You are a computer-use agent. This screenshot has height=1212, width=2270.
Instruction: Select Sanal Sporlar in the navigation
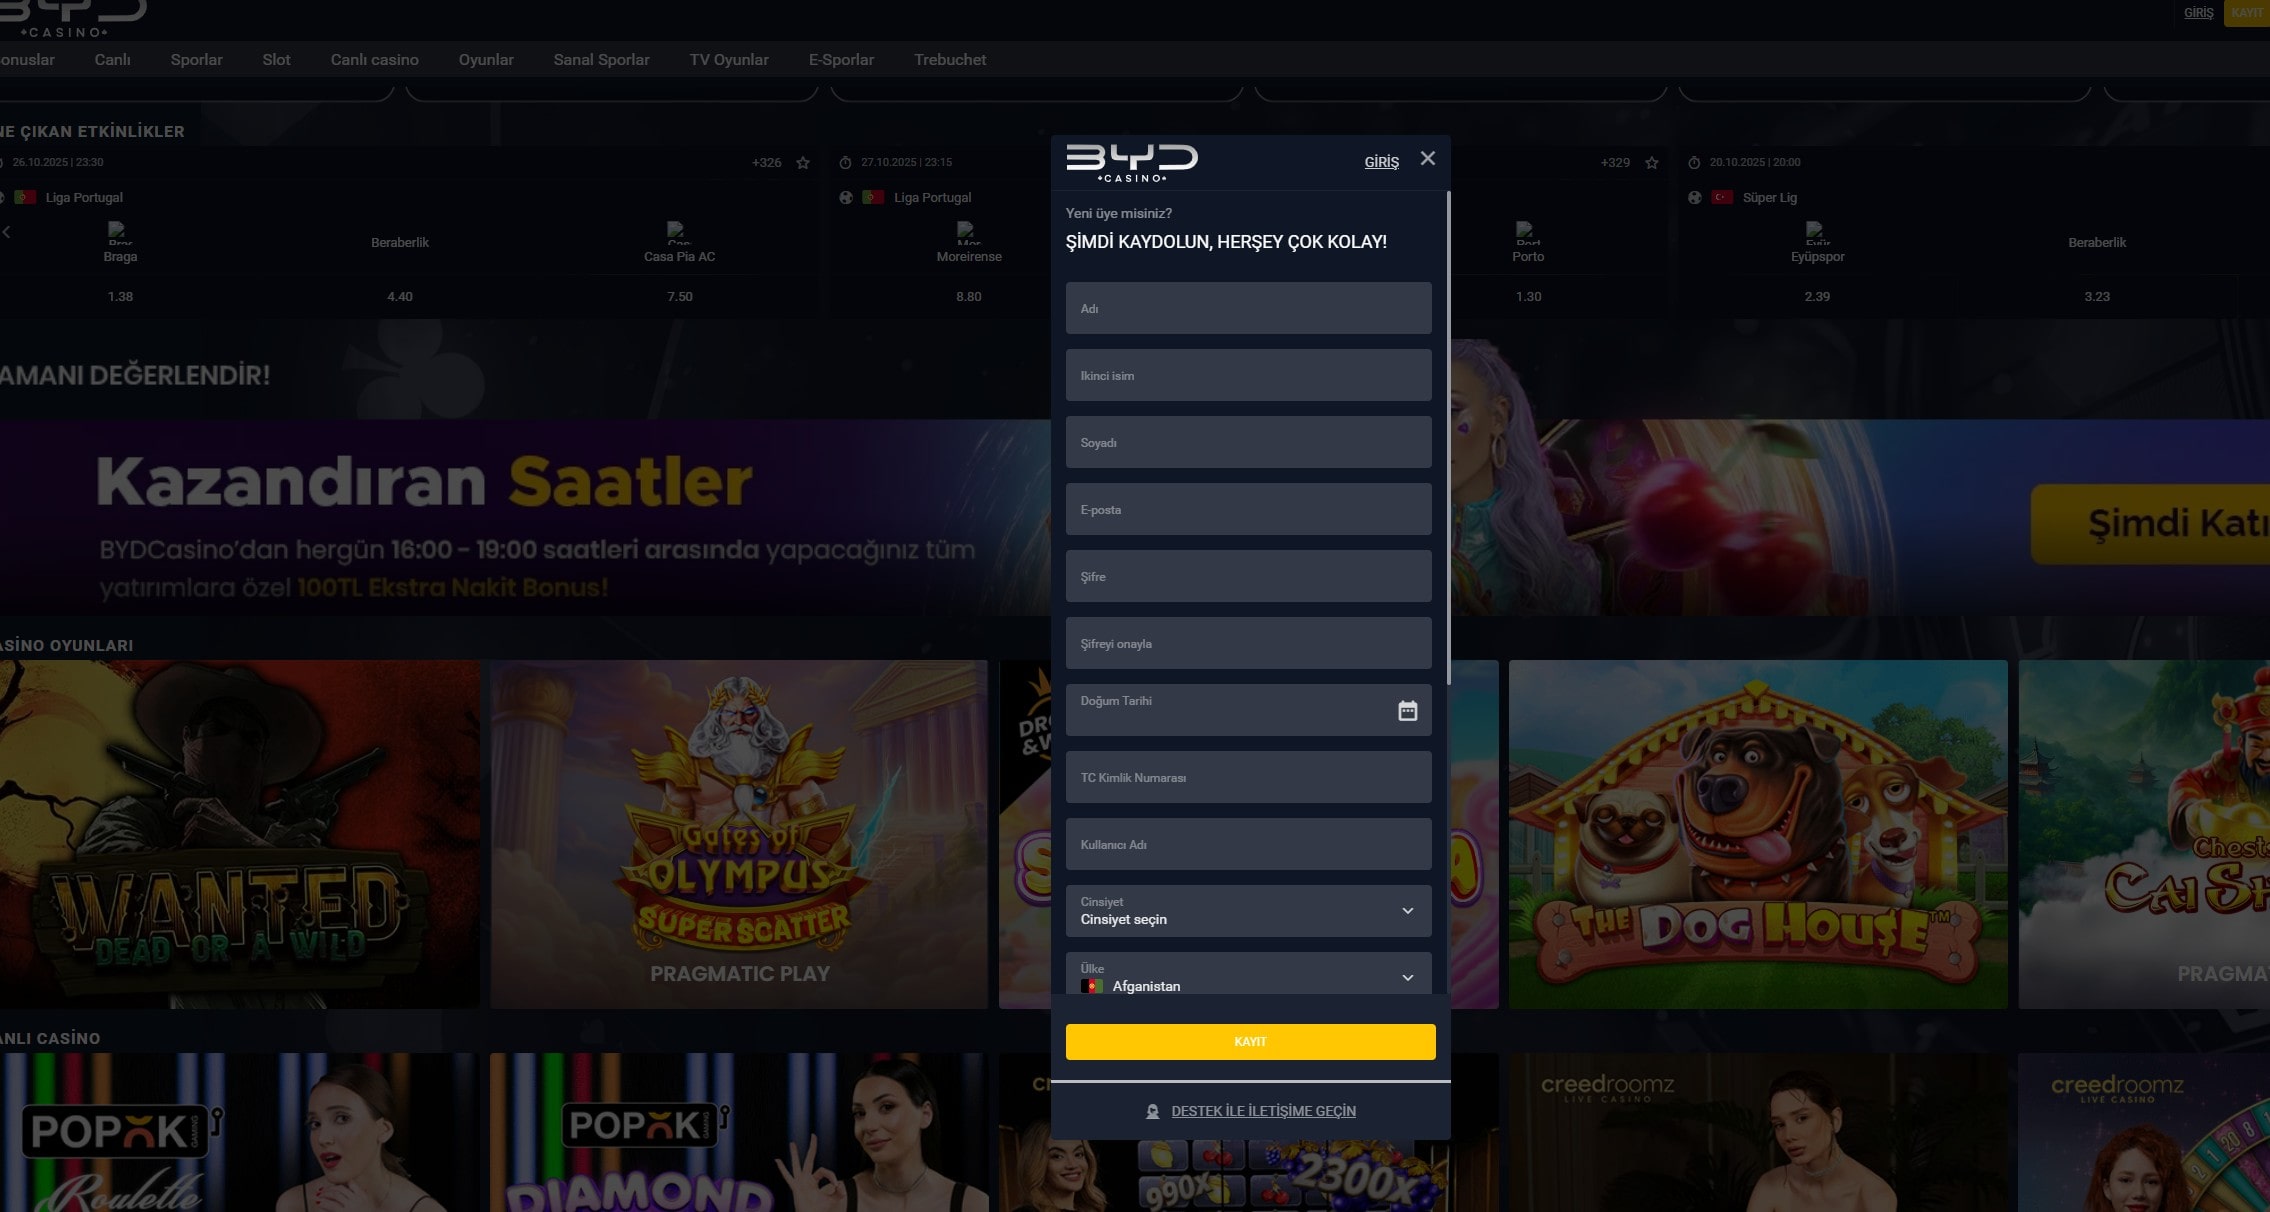[x=601, y=59]
